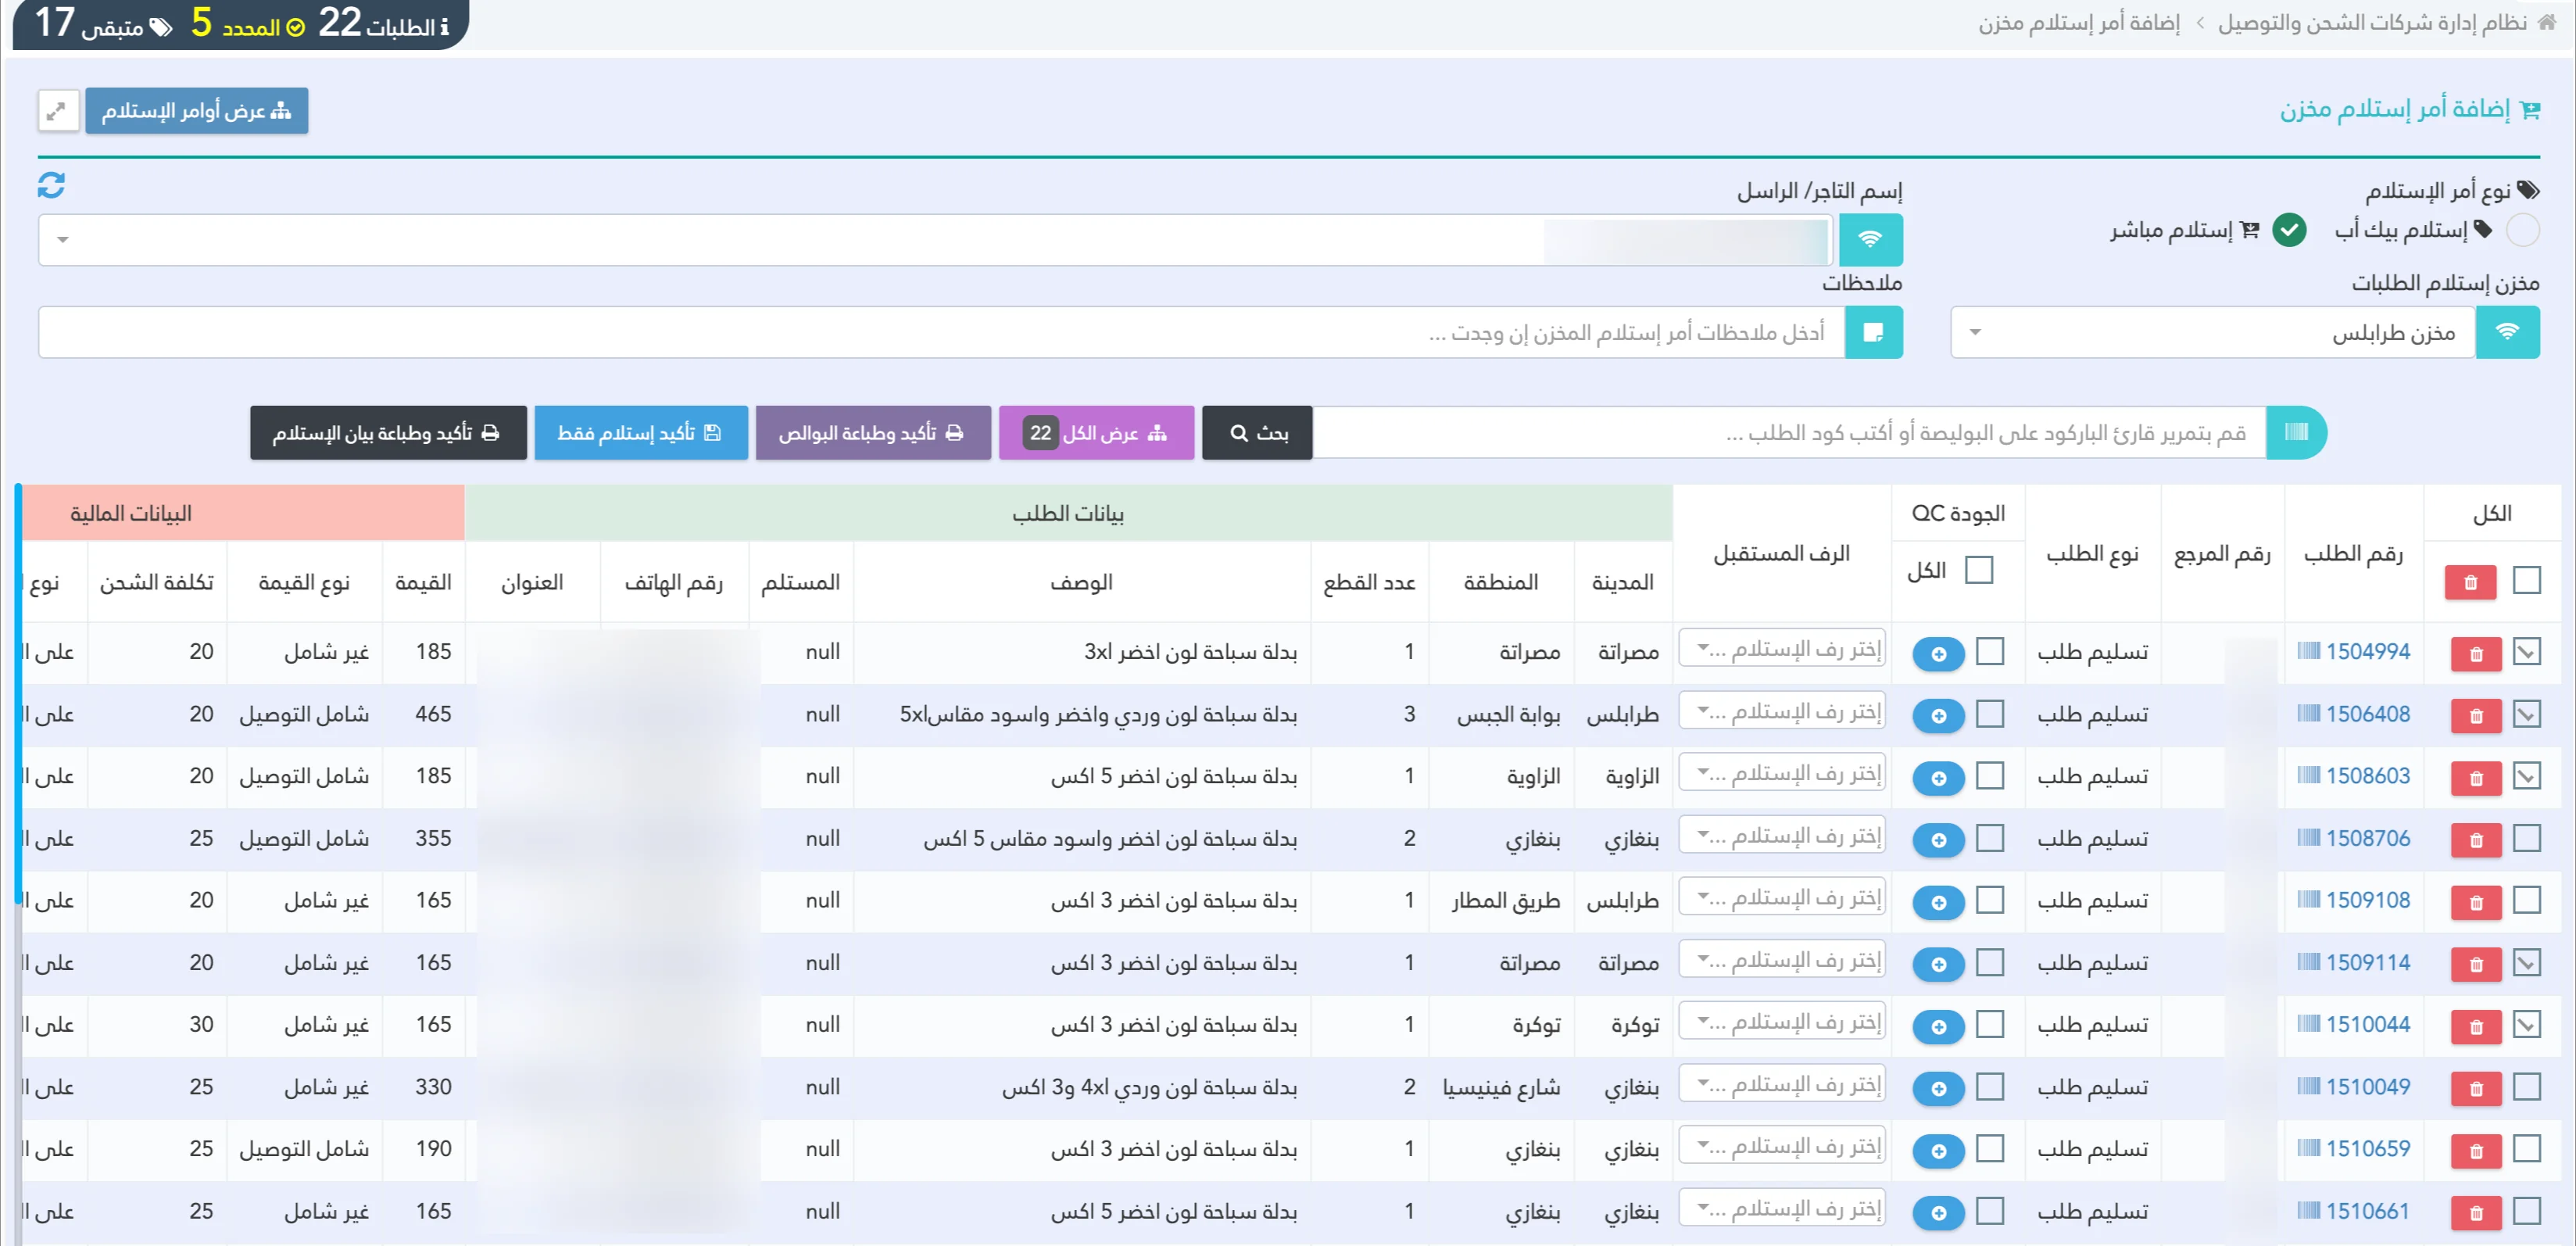
Task: Toggle select-all checkbox in table header
Action: coord(2526,580)
